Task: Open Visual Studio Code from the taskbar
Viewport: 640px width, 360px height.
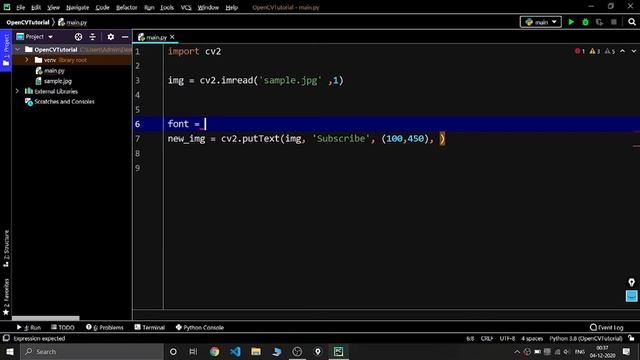Action: (x=235, y=351)
